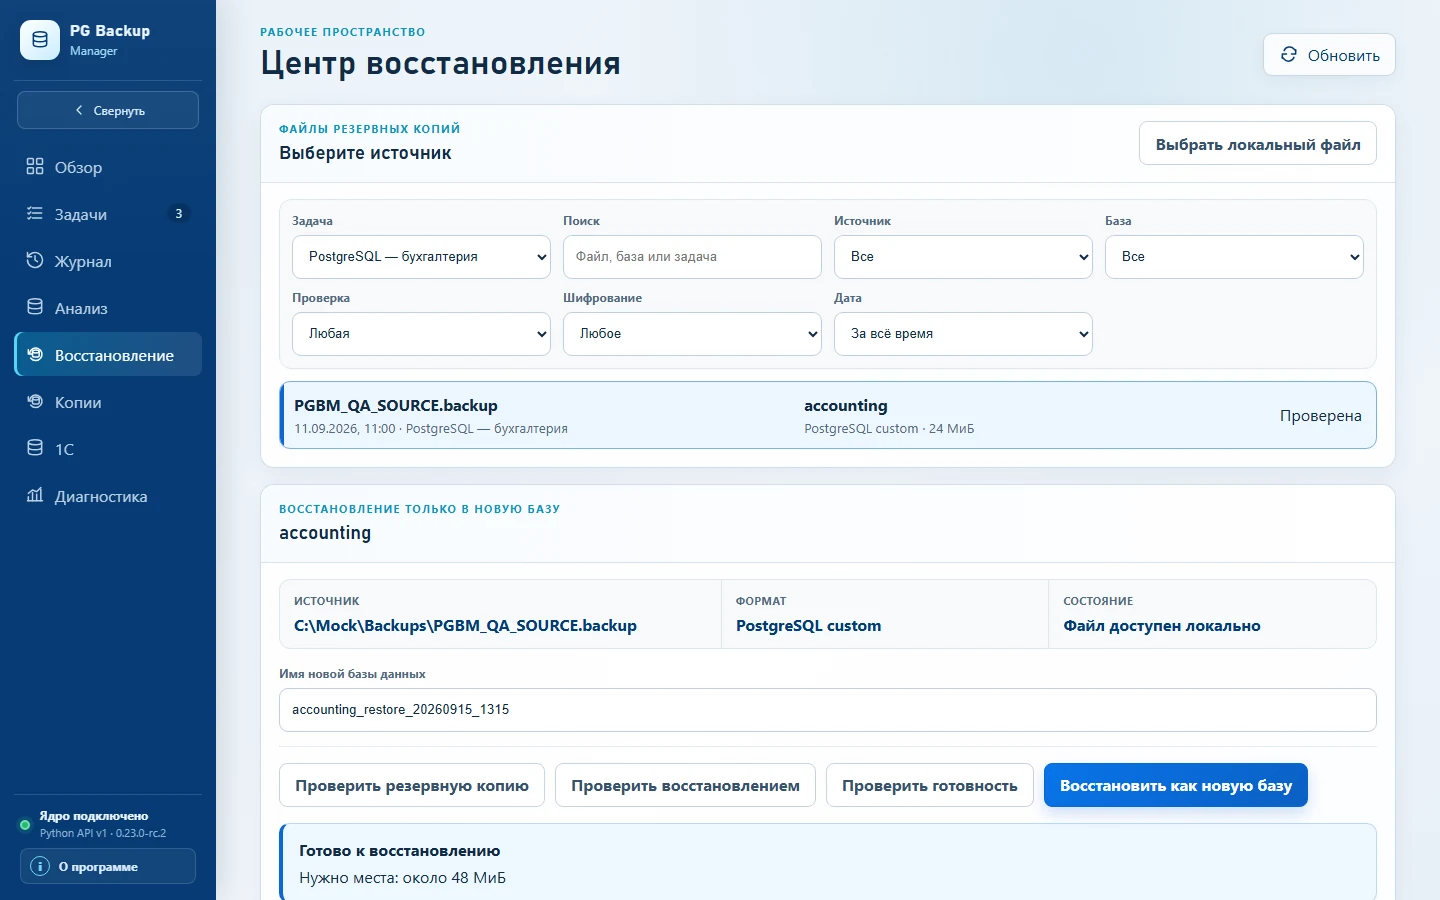Click Восстановить как новую базу
This screenshot has height=900, width=1440.
(x=1176, y=785)
